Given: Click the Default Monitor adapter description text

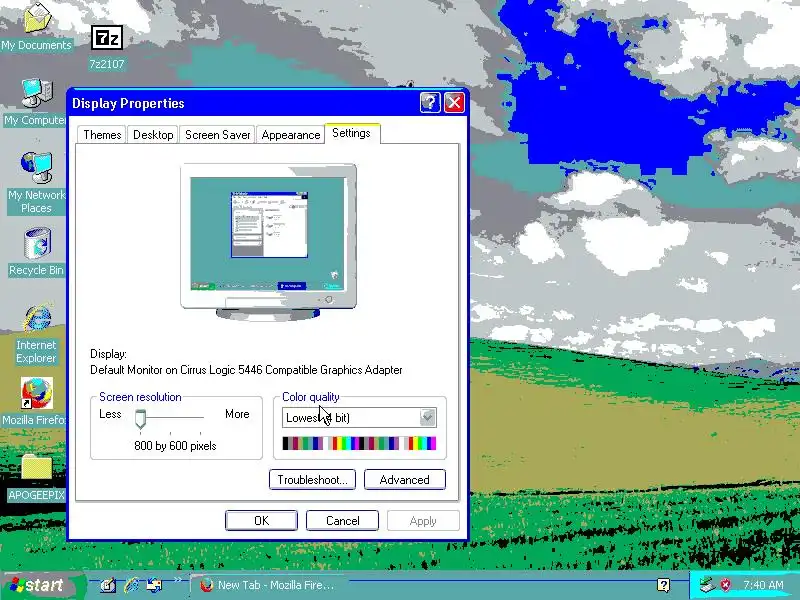Looking at the screenshot, I should (246, 370).
